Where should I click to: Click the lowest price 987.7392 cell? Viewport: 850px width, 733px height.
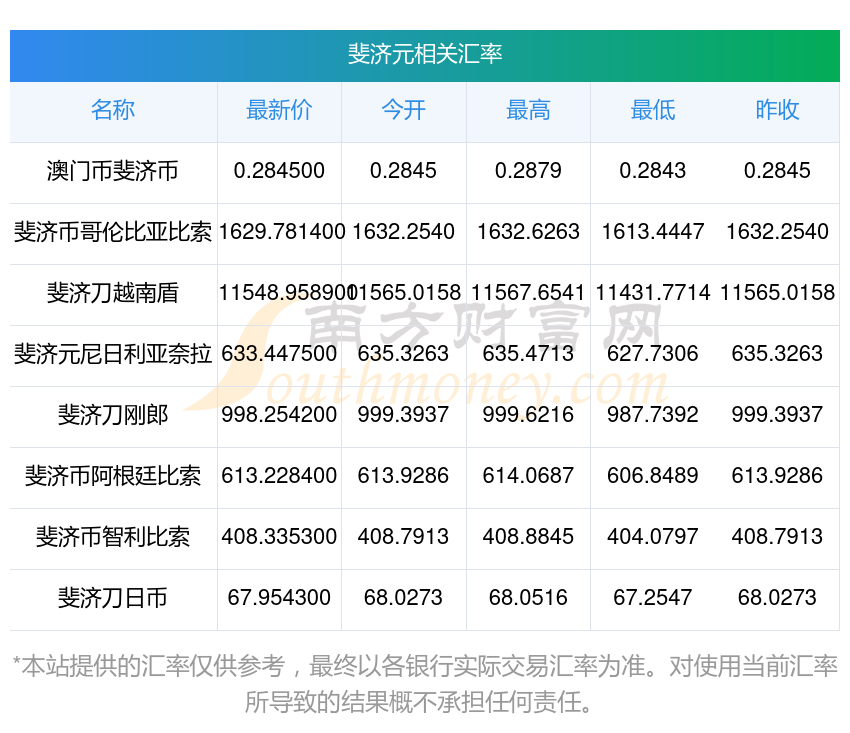[652, 415]
